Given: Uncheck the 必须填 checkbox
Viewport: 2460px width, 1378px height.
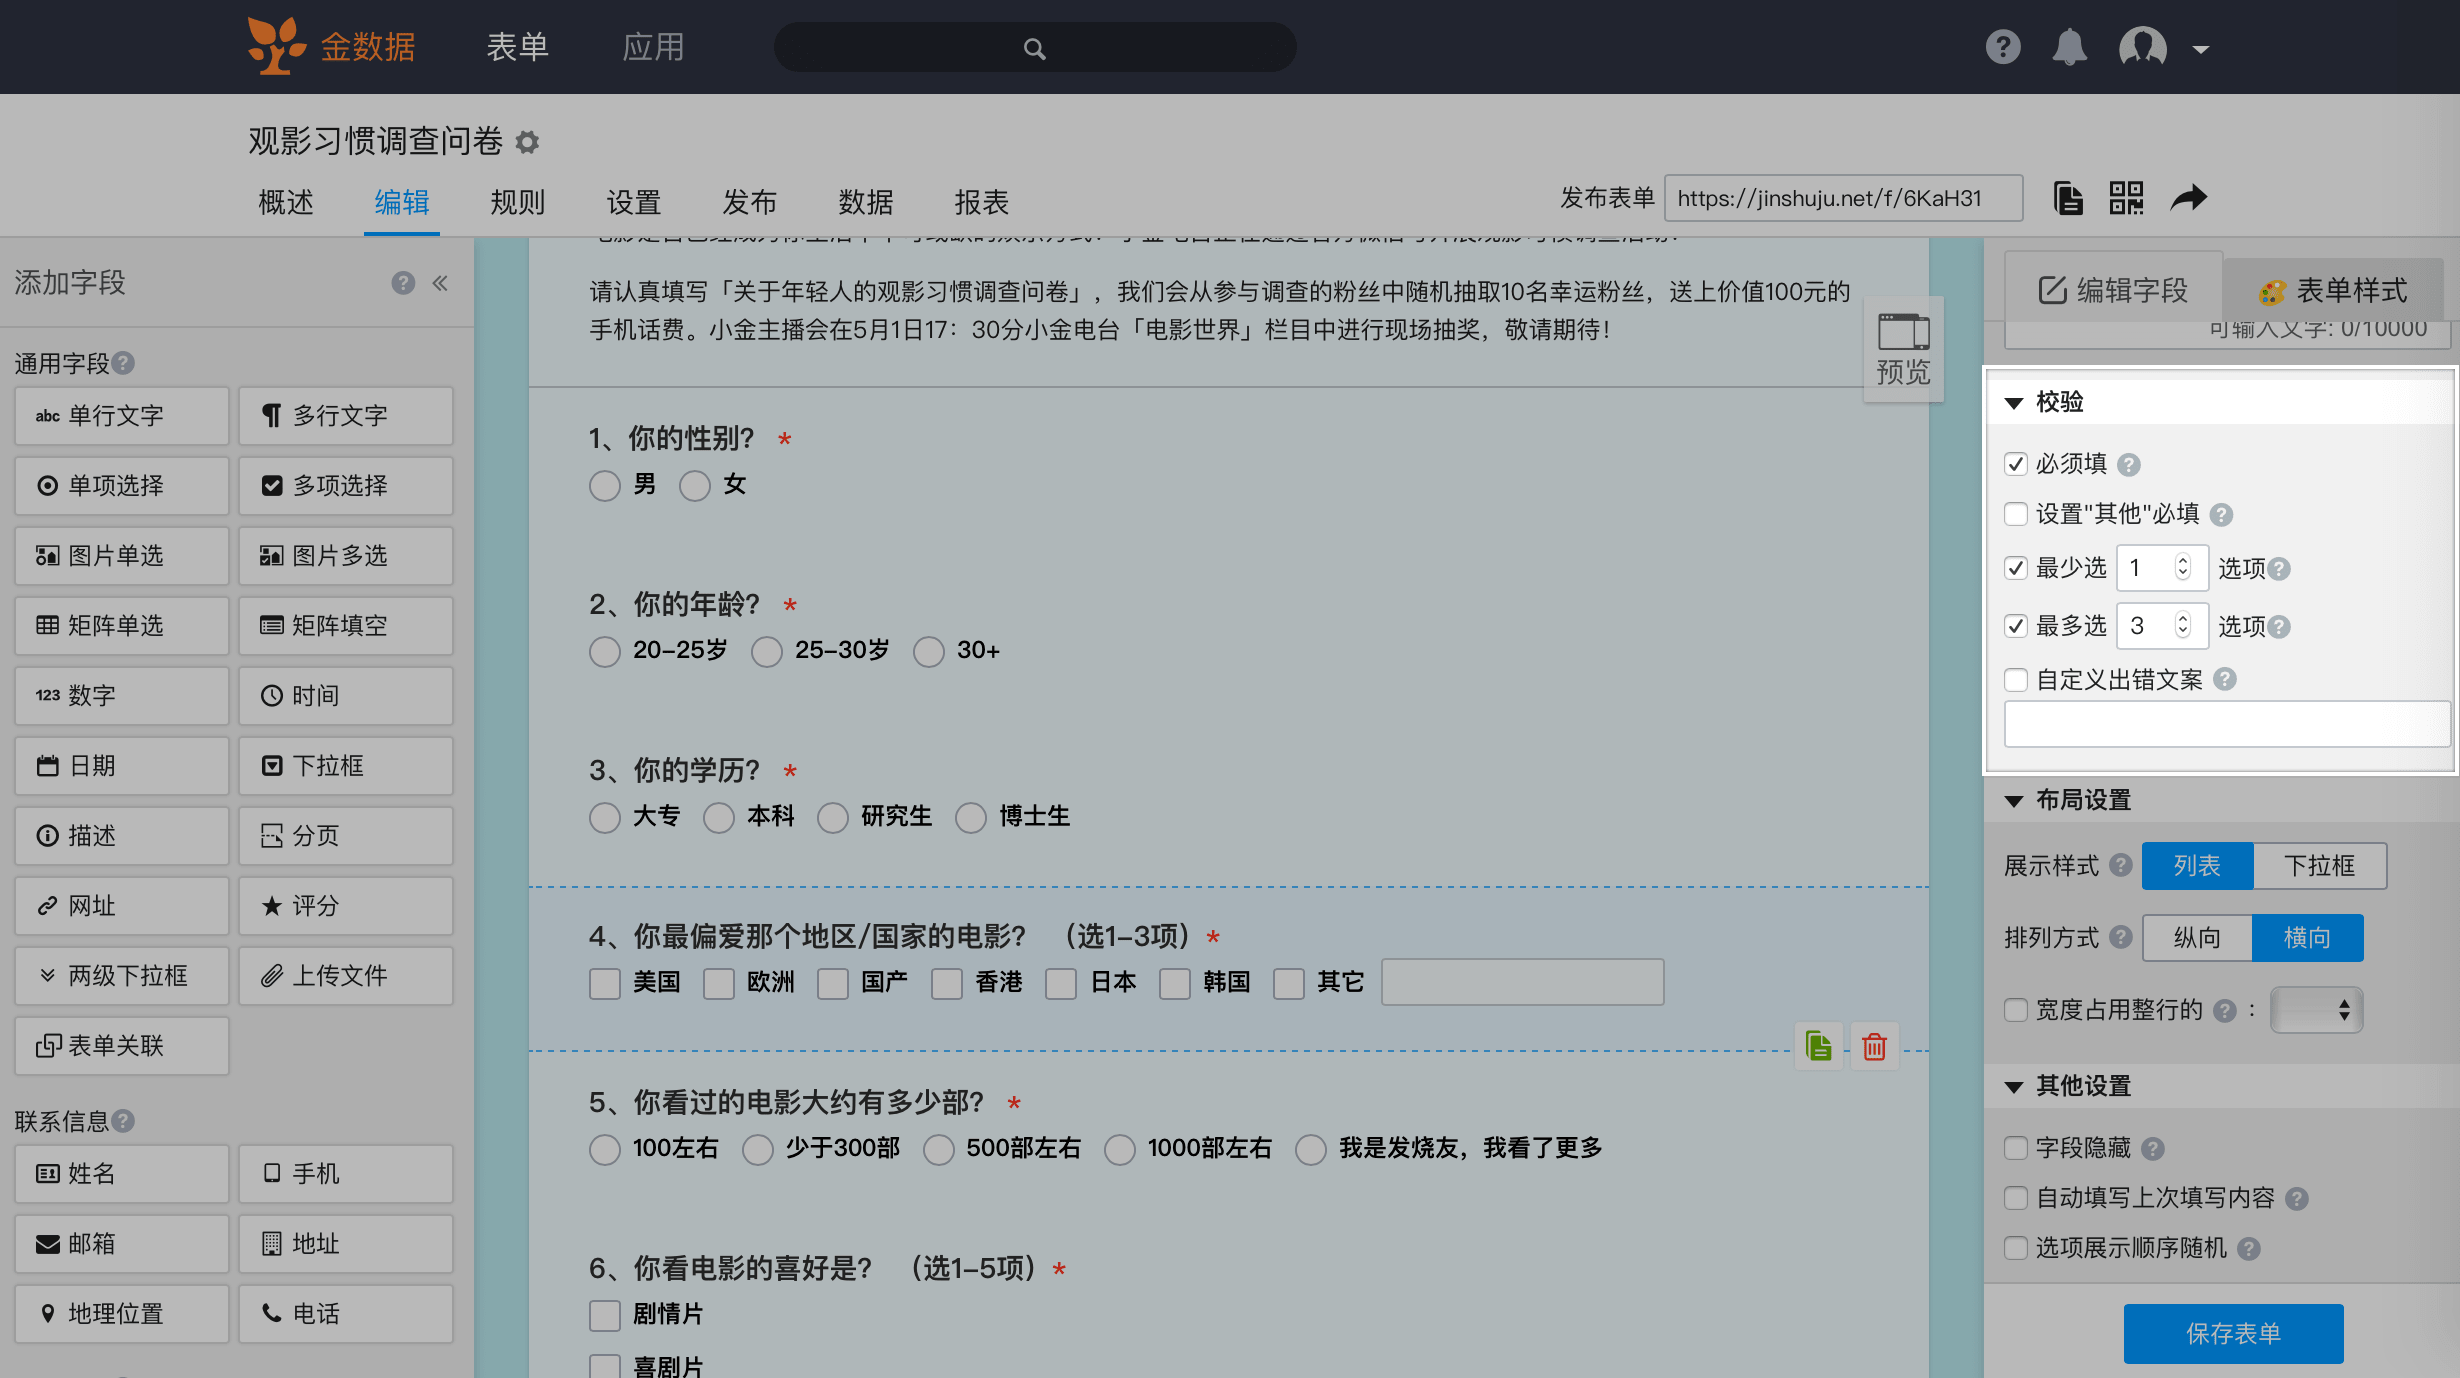Looking at the screenshot, I should 2016,464.
